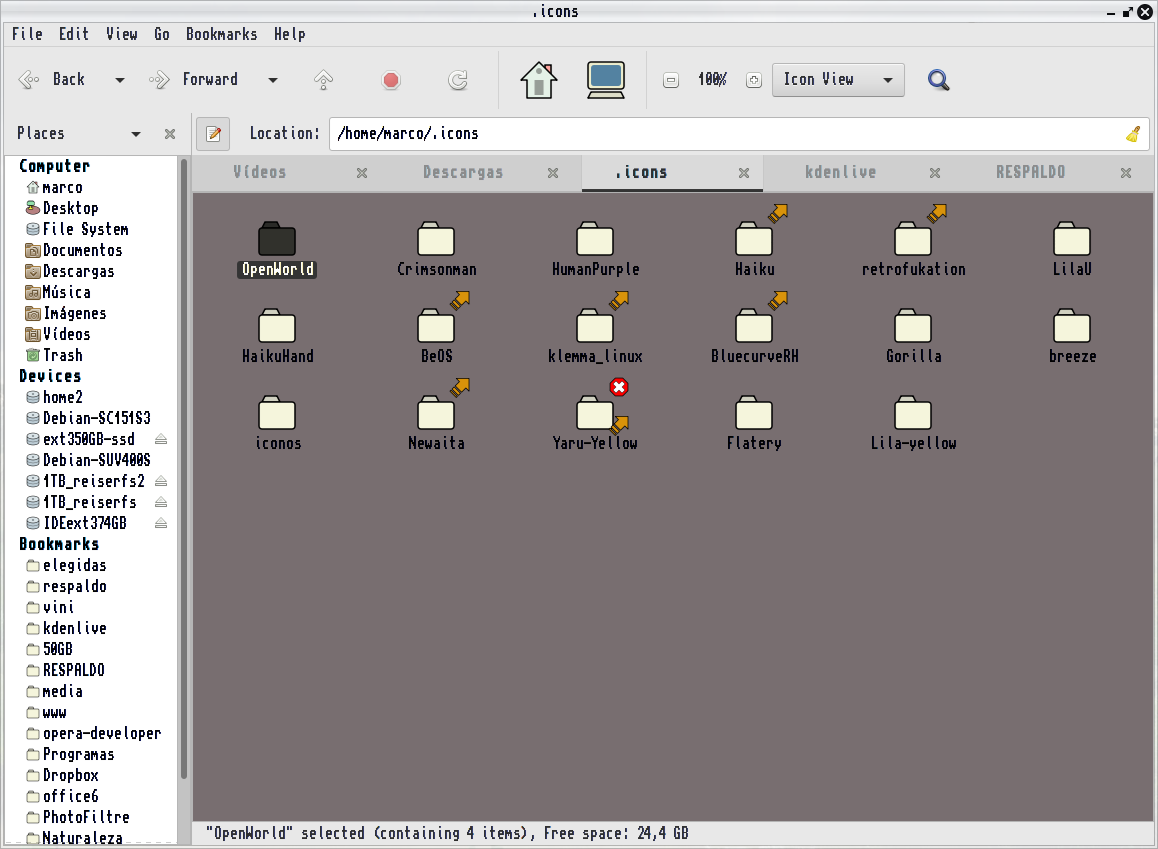1158x849 pixels.
Task: Eject the IDEext374GB device
Action: point(161,523)
